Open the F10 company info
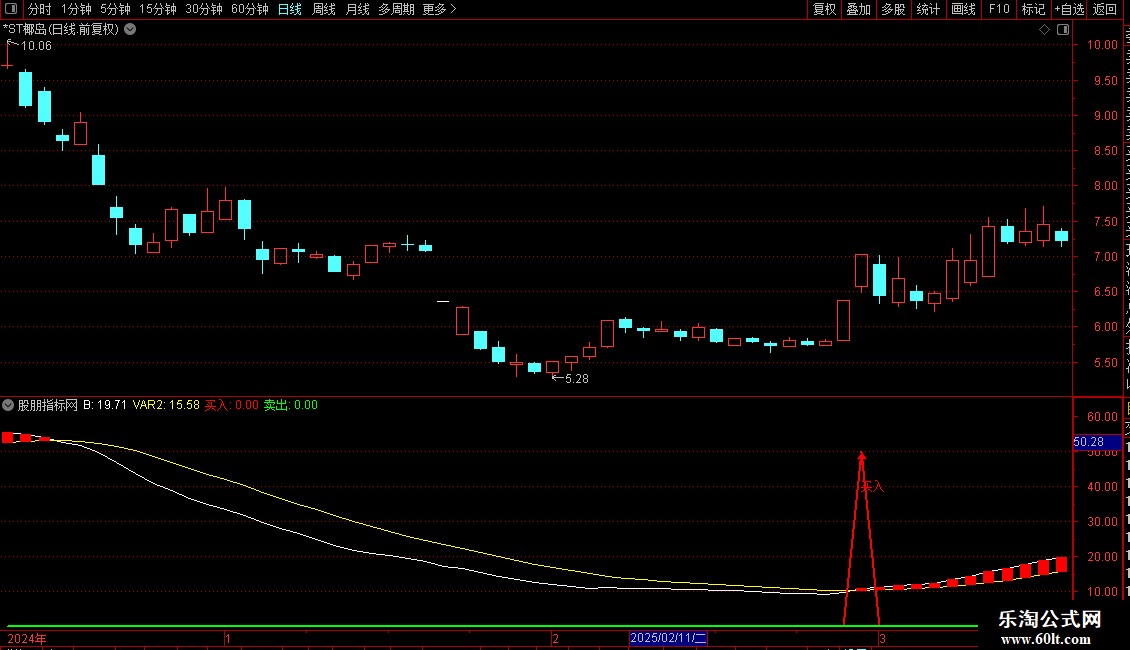Image resolution: width=1130 pixels, height=650 pixels. click(x=999, y=9)
